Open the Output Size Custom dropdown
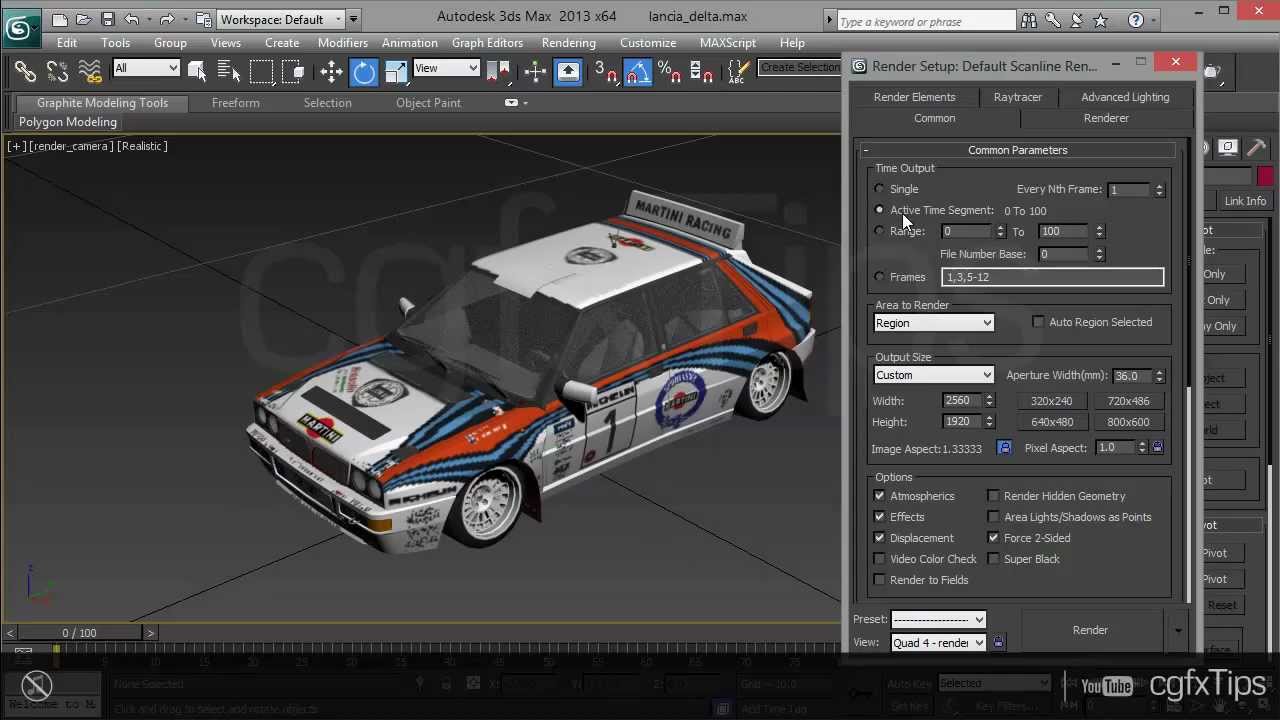Screen dimensions: 1280x720 pos(934,376)
